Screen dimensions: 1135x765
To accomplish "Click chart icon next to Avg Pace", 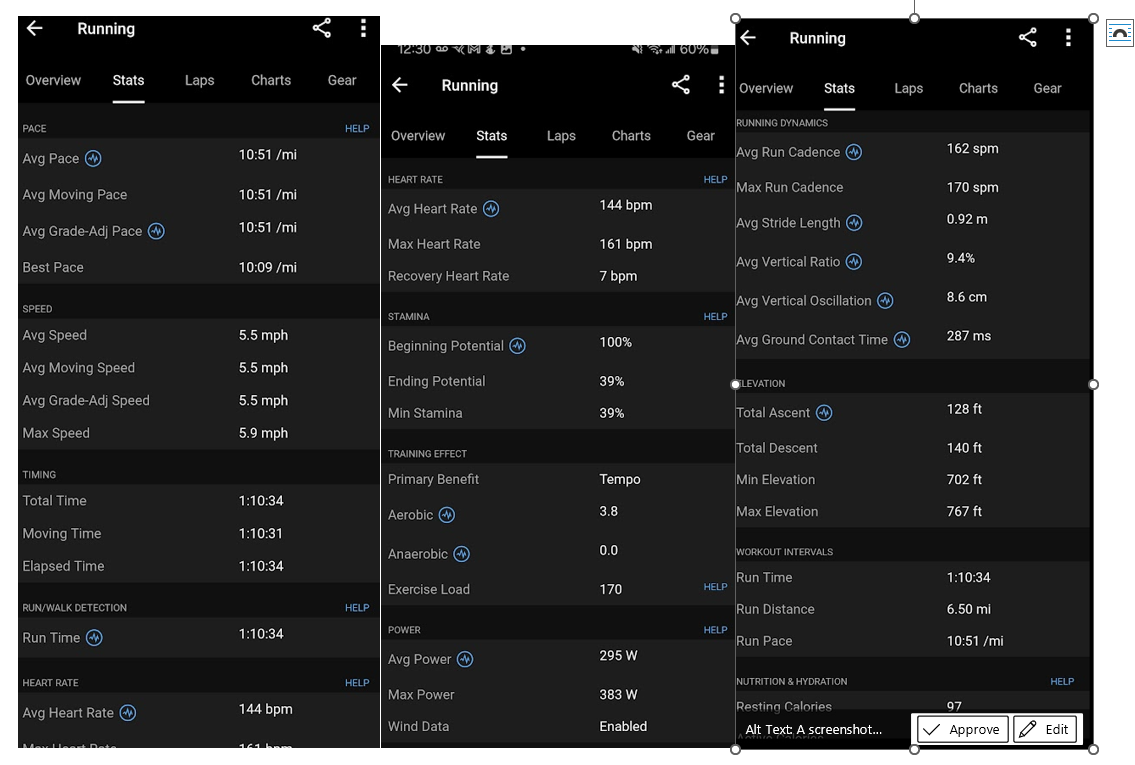I will click(93, 159).
